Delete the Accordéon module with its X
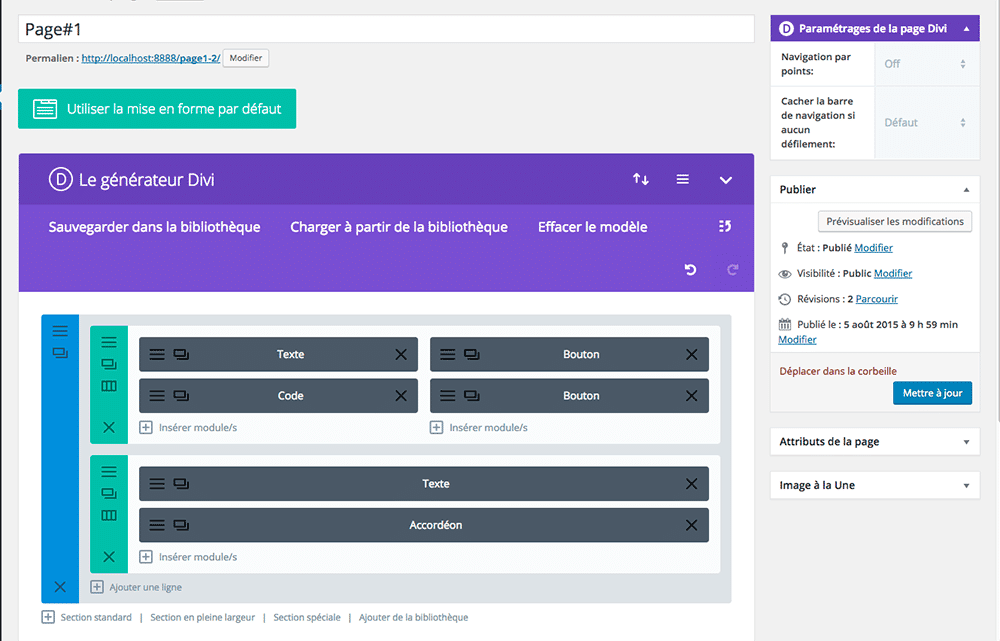Screen dimensions: 1000x641 click(691, 525)
